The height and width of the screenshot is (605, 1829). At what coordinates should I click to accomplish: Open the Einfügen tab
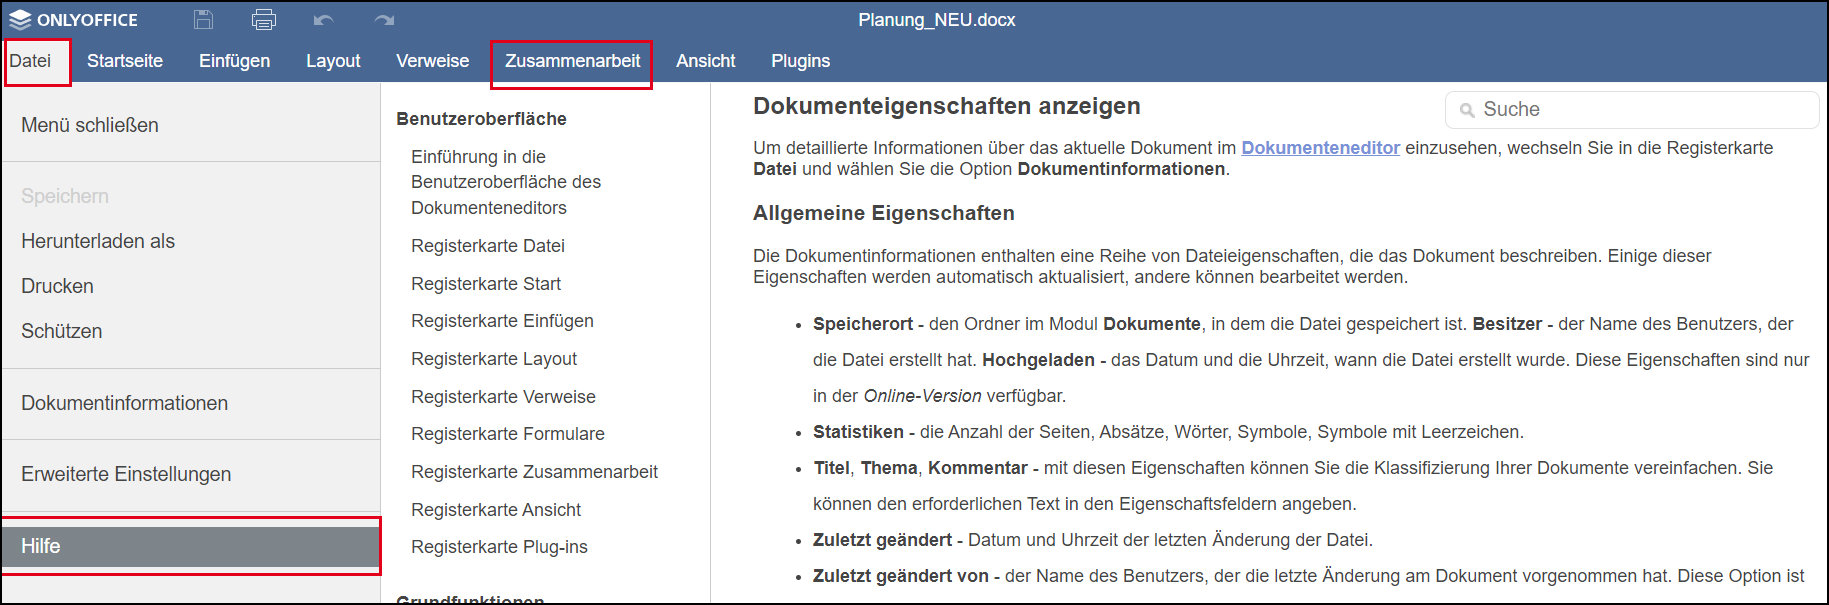(234, 61)
